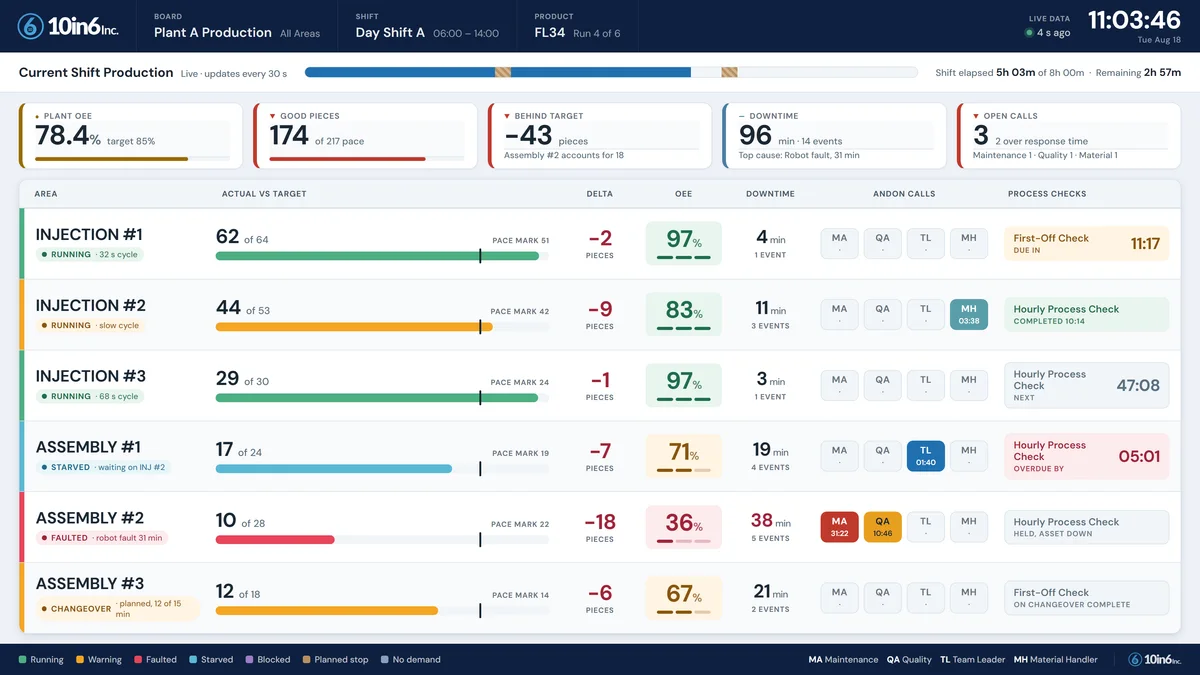Open the Hourly Process Check completed 10:14

point(1086,315)
